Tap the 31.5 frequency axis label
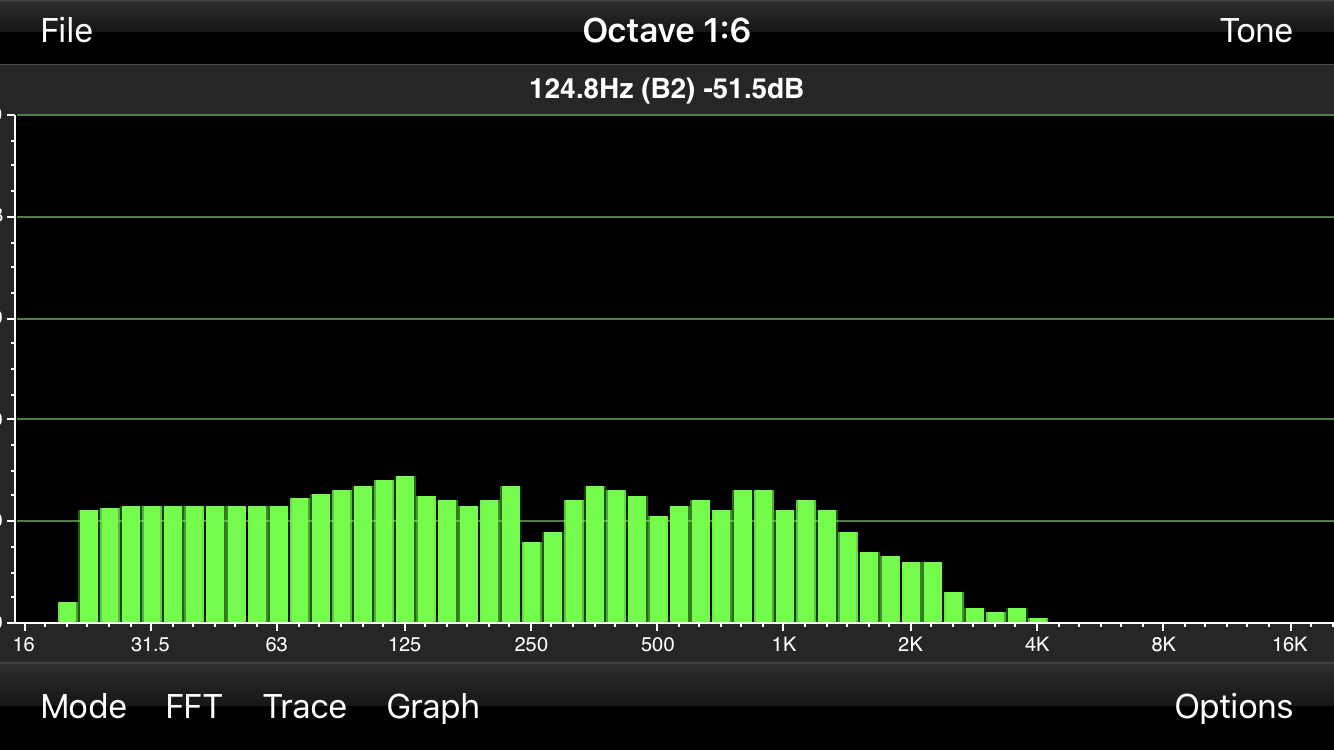1334x750 pixels. 150,644
